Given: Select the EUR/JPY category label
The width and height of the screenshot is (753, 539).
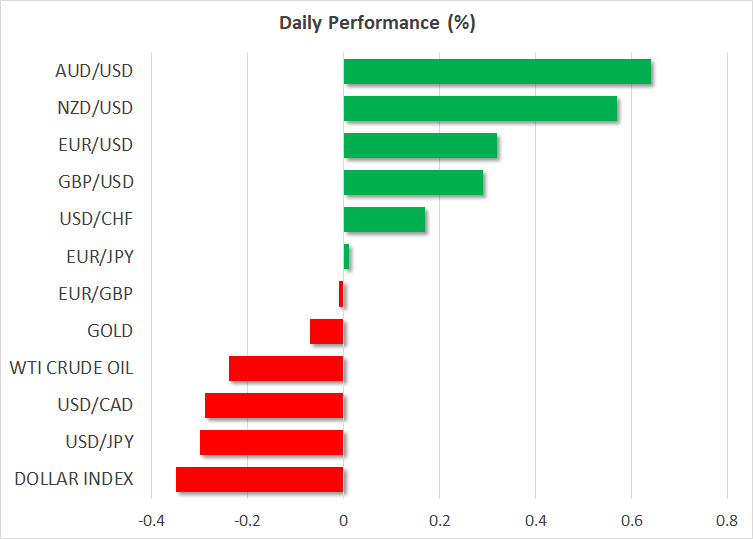Looking at the screenshot, I should click(99, 257).
